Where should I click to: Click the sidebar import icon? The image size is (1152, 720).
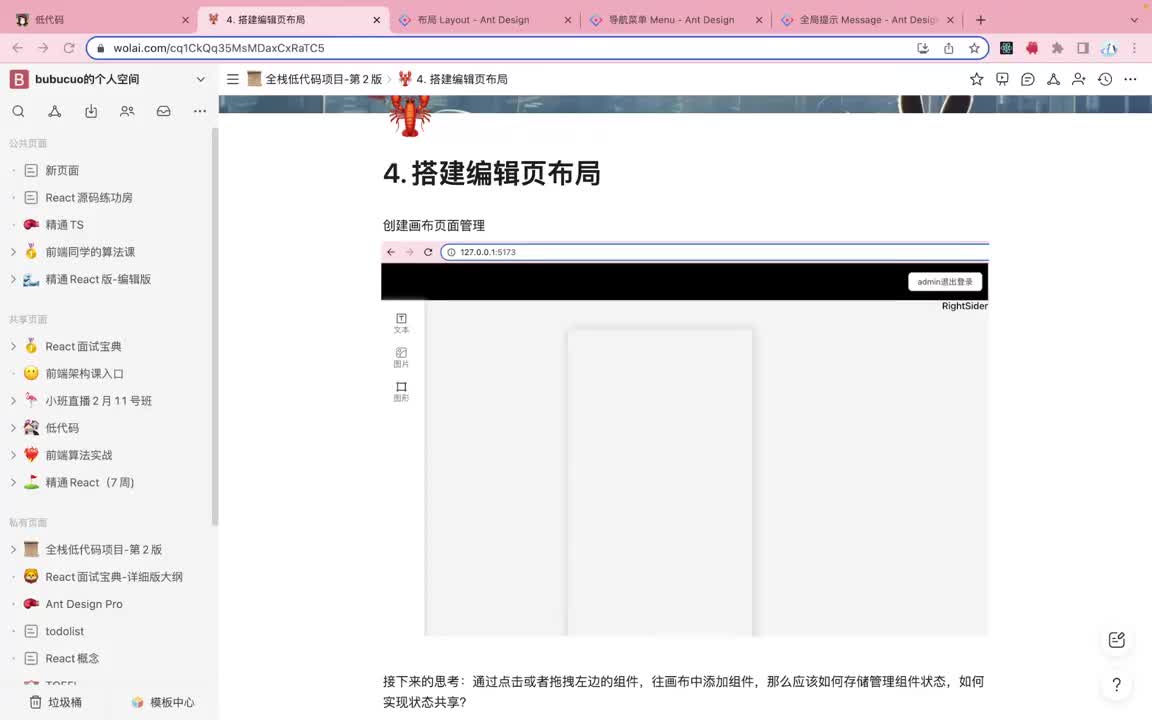tap(91, 111)
